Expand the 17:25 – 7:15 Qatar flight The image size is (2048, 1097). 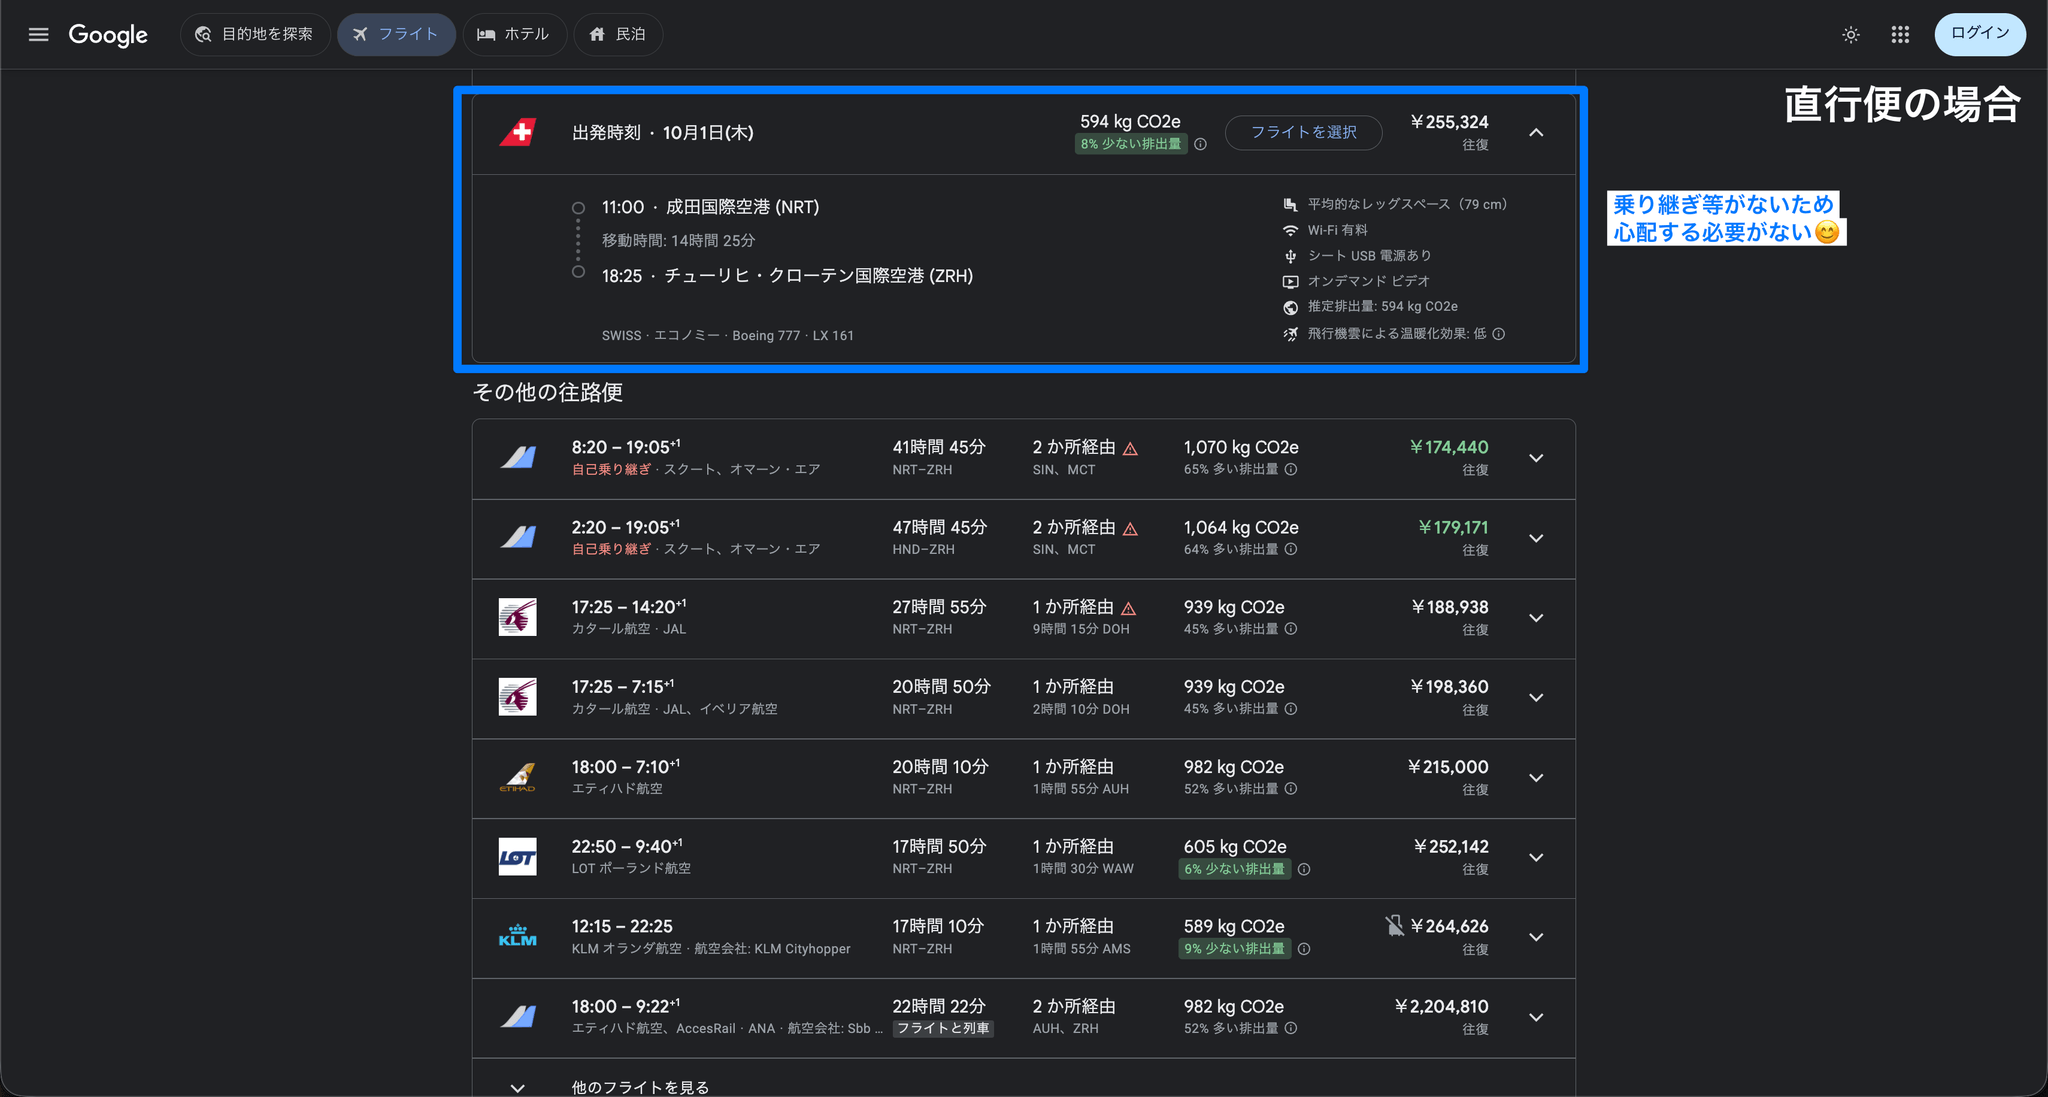pyautogui.click(x=1536, y=698)
